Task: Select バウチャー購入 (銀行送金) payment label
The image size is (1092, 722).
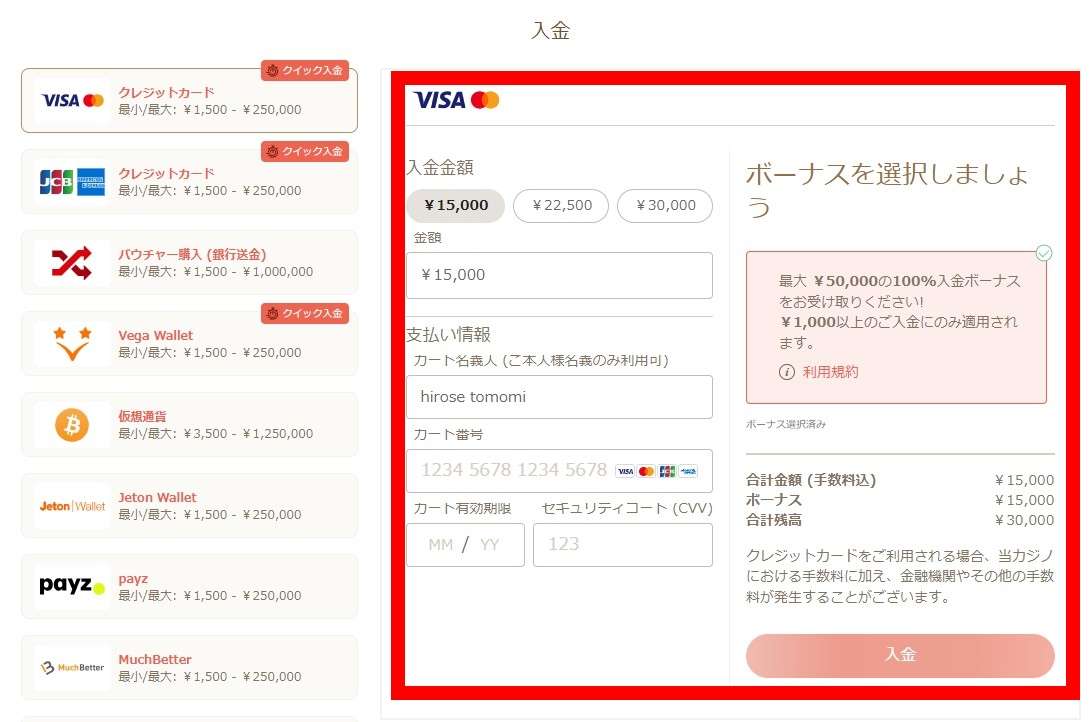Action: coord(192,254)
